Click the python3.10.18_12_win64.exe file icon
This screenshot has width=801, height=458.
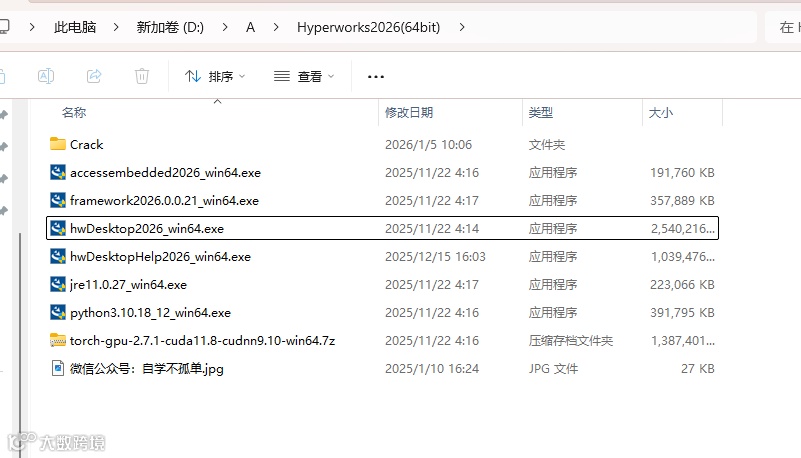tap(58, 312)
